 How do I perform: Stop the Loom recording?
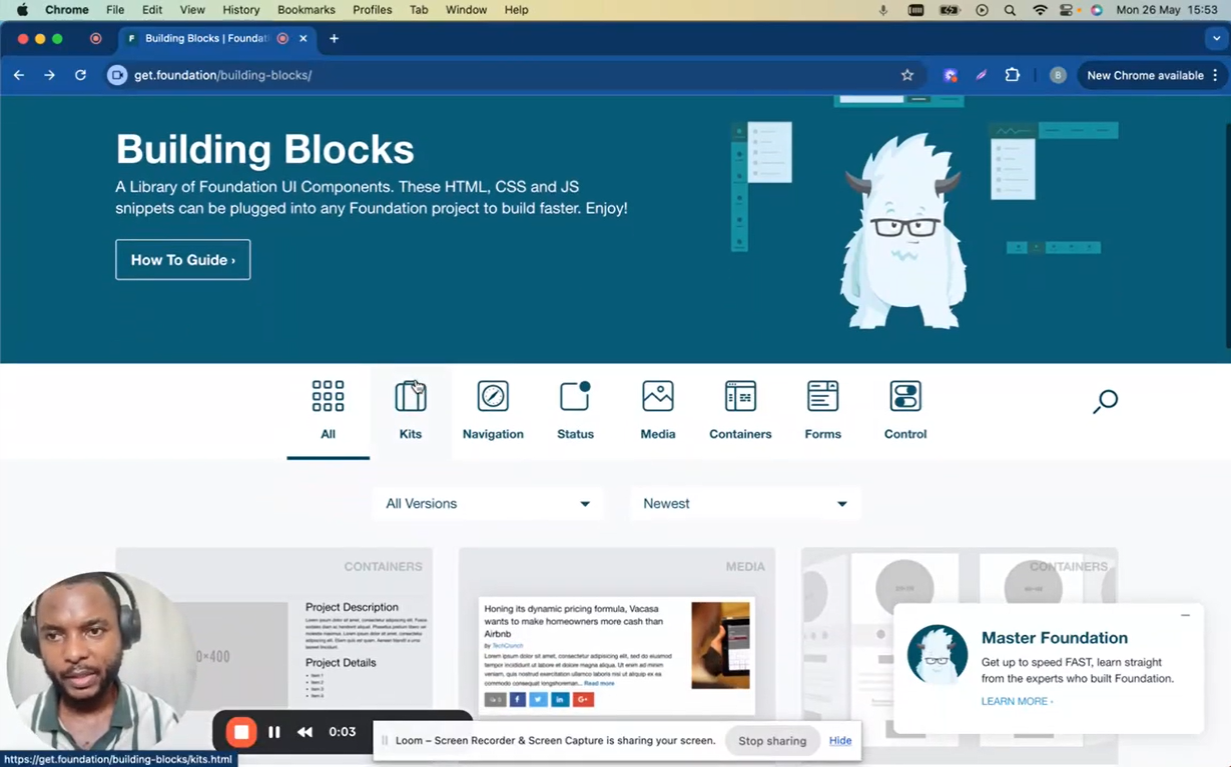[x=241, y=732]
